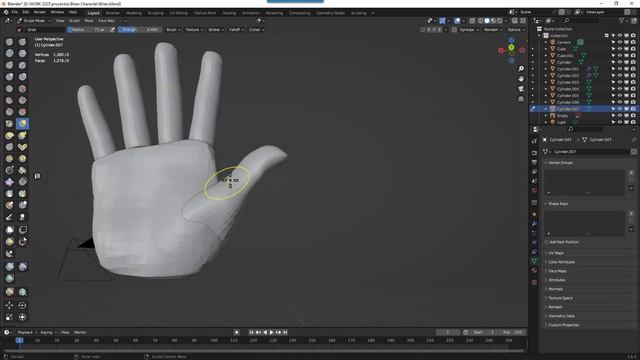Select the Snake Hook brush
Image resolution: width=640 pixels, height=360 pixels.
point(22,135)
